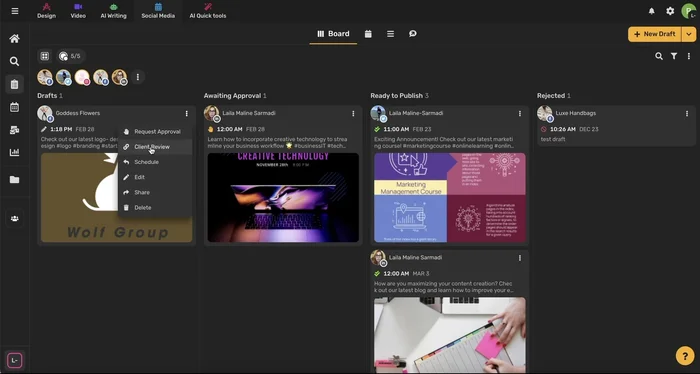Click the Goddess Flowers account name
The height and width of the screenshot is (374, 700).
(x=78, y=113)
